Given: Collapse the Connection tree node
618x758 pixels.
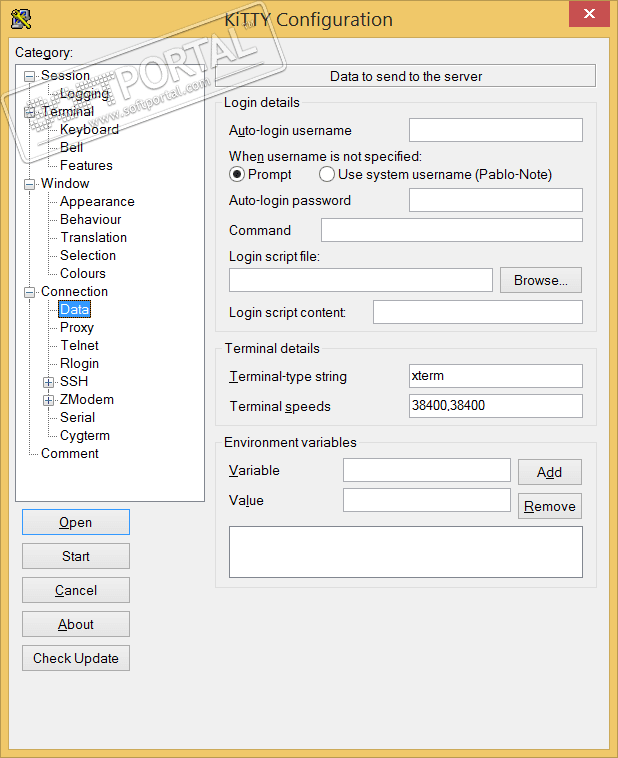Looking at the screenshot, I should click(29, 292).
